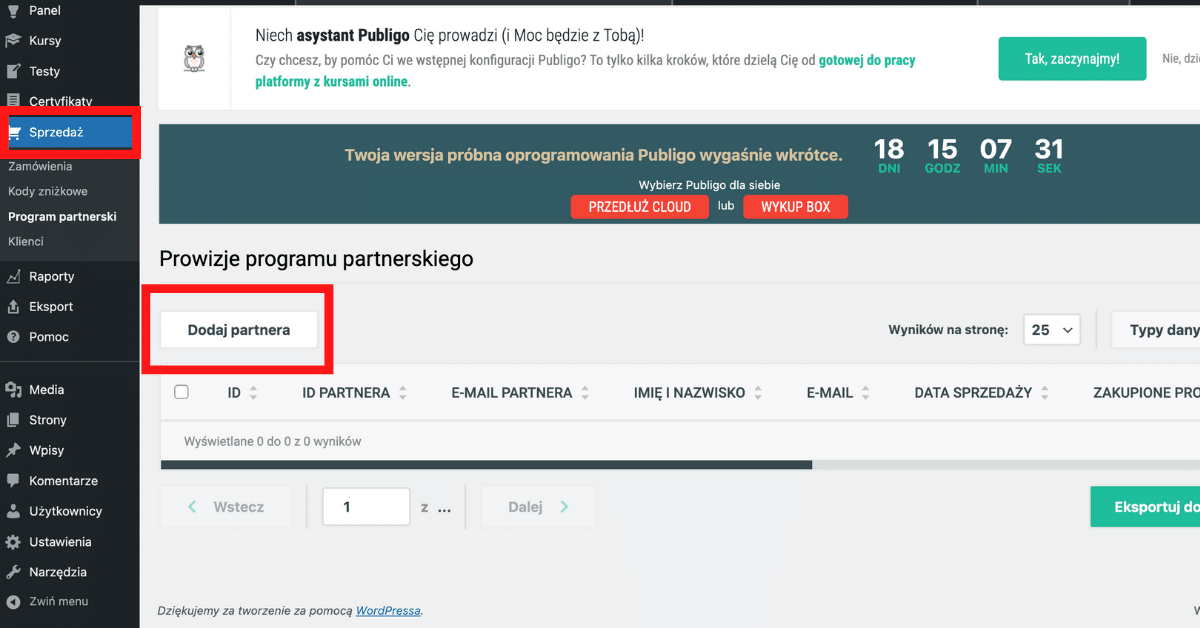Click the Zwiń menu collapse arrow icon
1200x628 pixels.
tap(13, 602)
